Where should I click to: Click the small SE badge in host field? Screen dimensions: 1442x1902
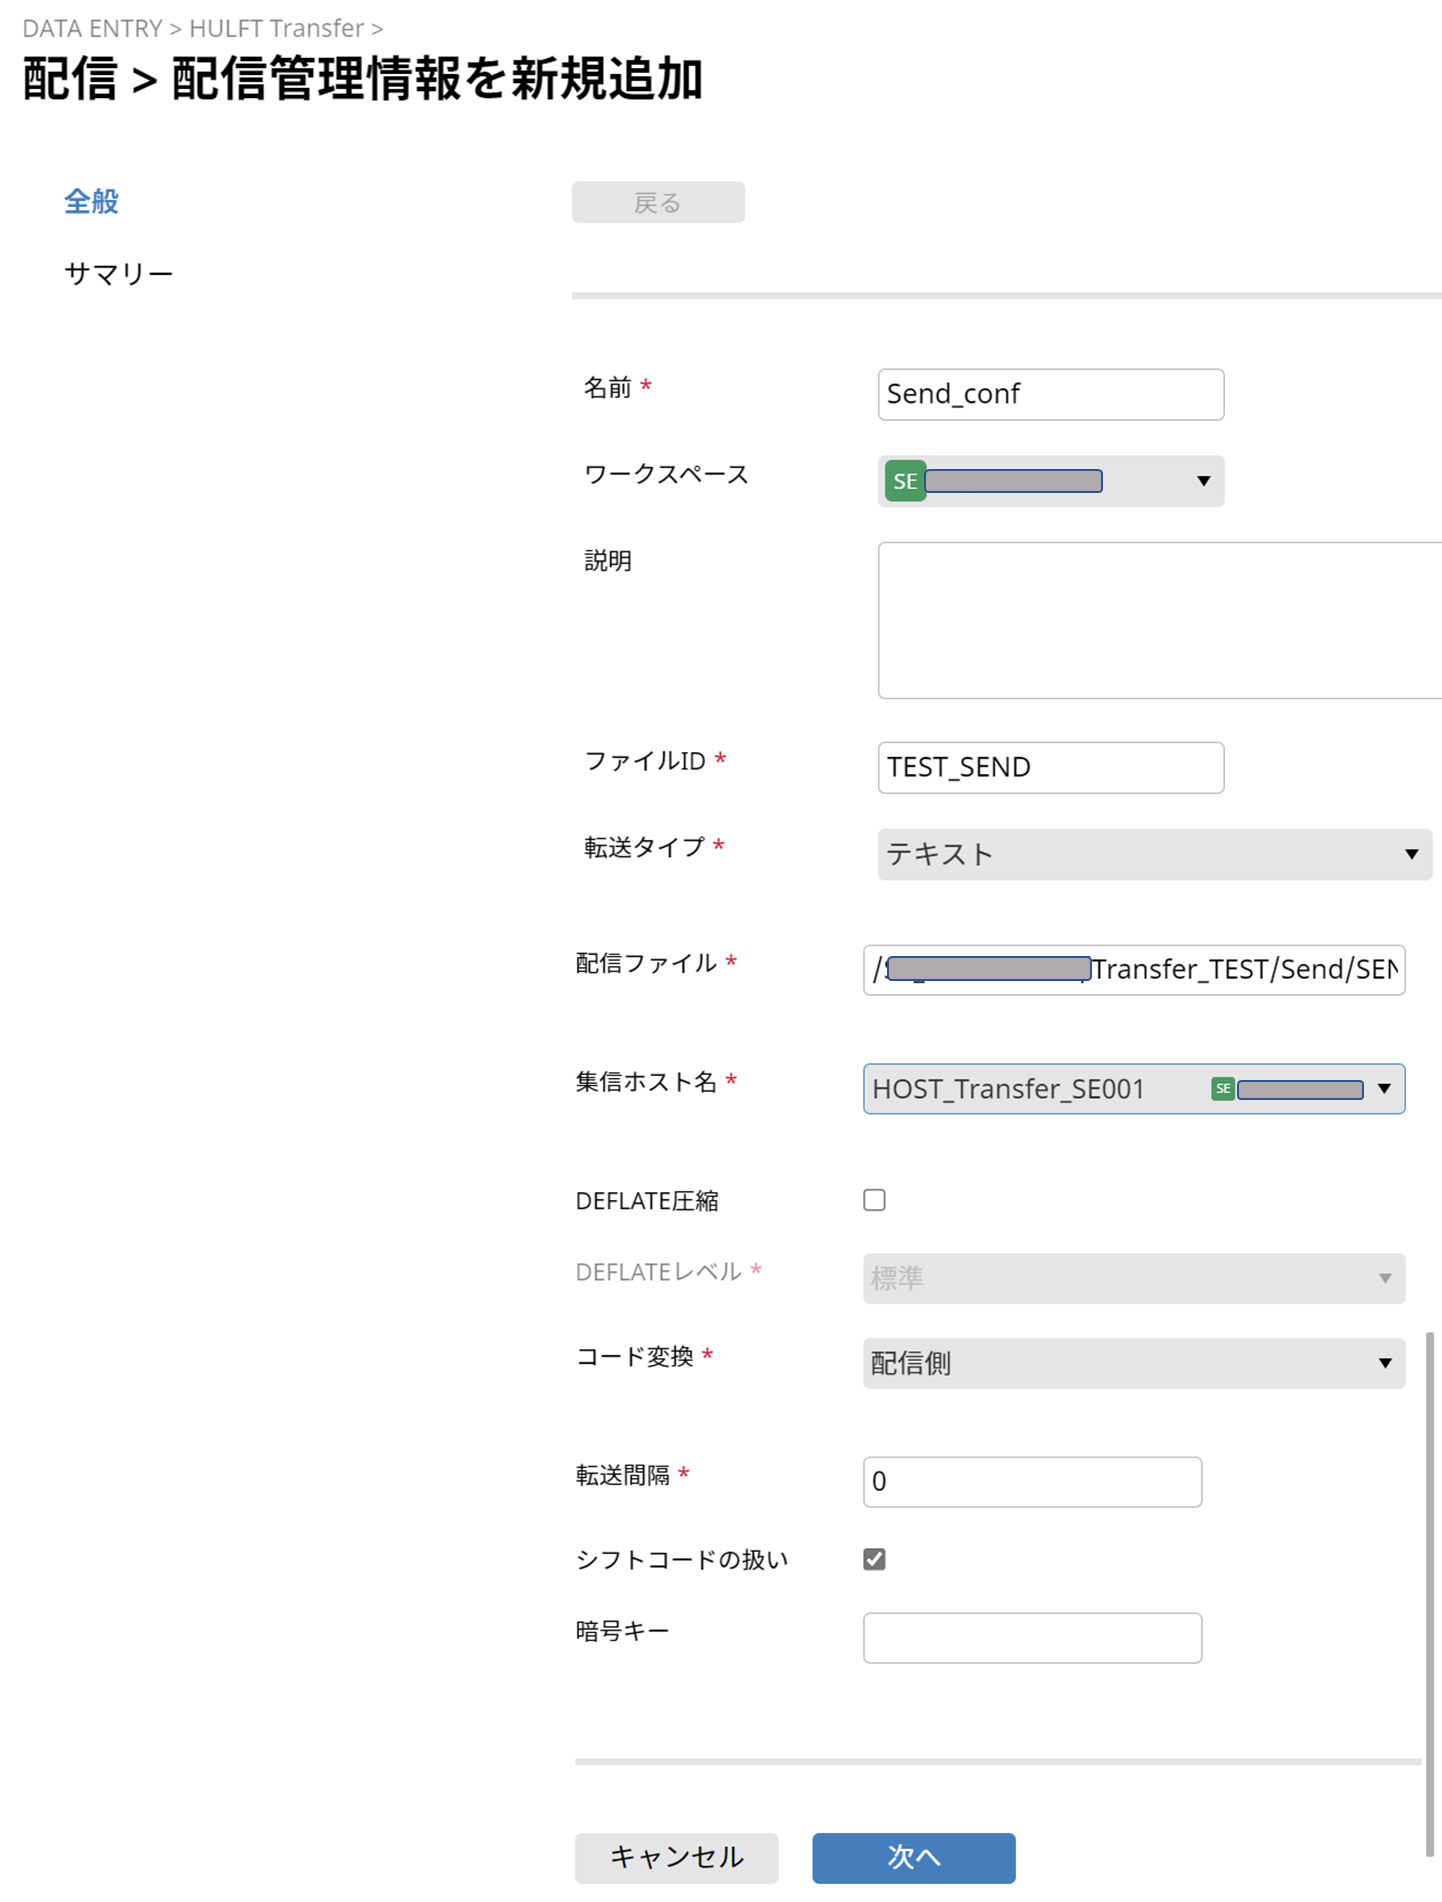[x=1222, y=1089]
